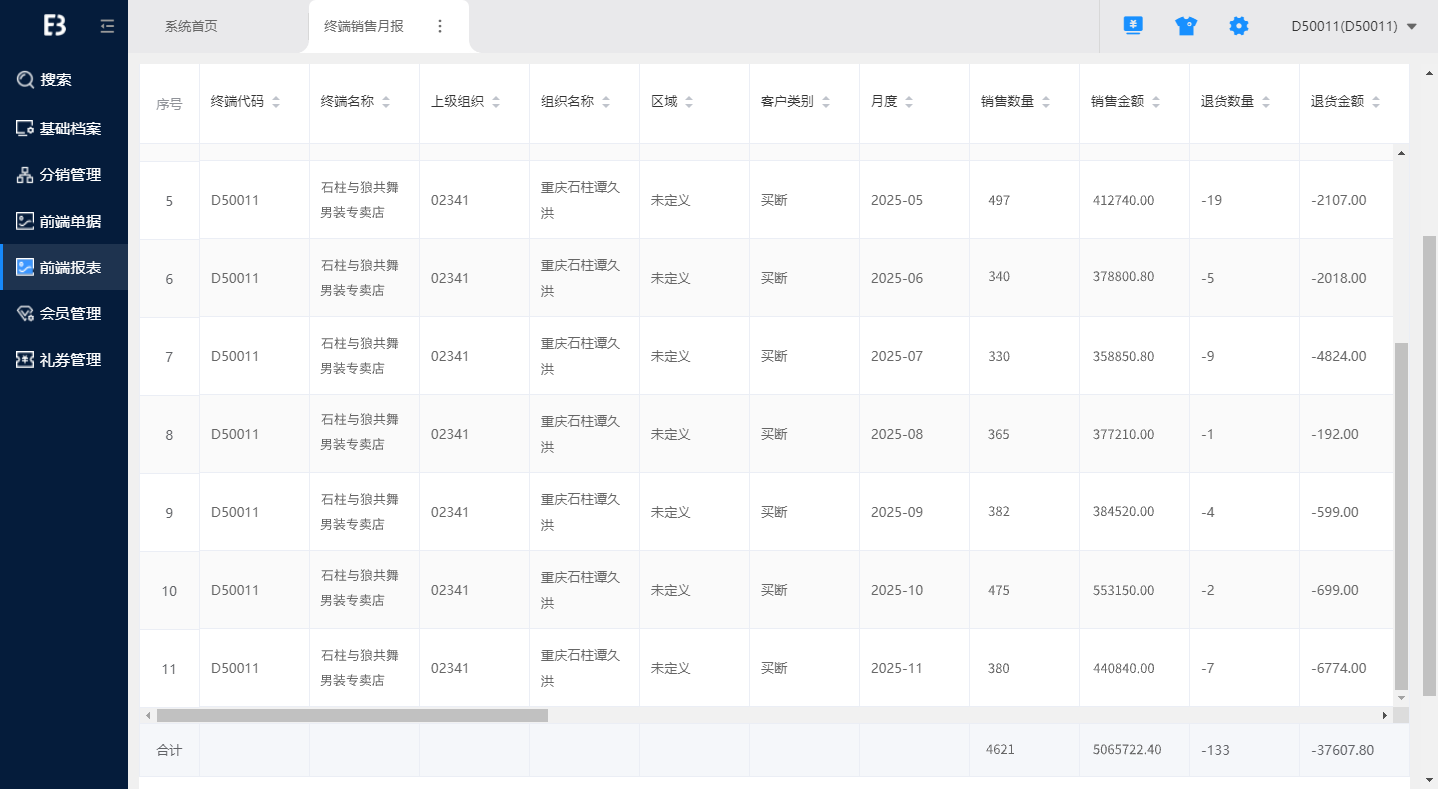Sort by 销售数量 column
This screenshot has height=789, width=1438.
point(1046,102)
